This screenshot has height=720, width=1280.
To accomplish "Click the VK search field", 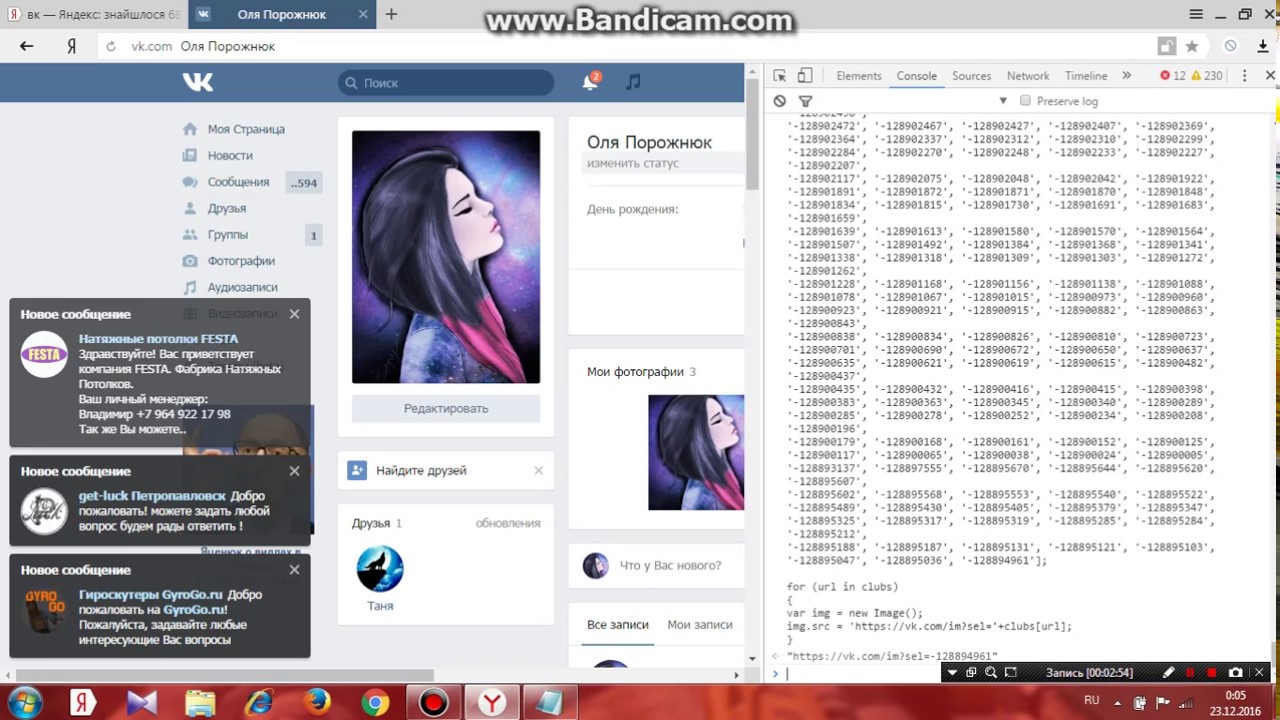I will tap(446, 83).
